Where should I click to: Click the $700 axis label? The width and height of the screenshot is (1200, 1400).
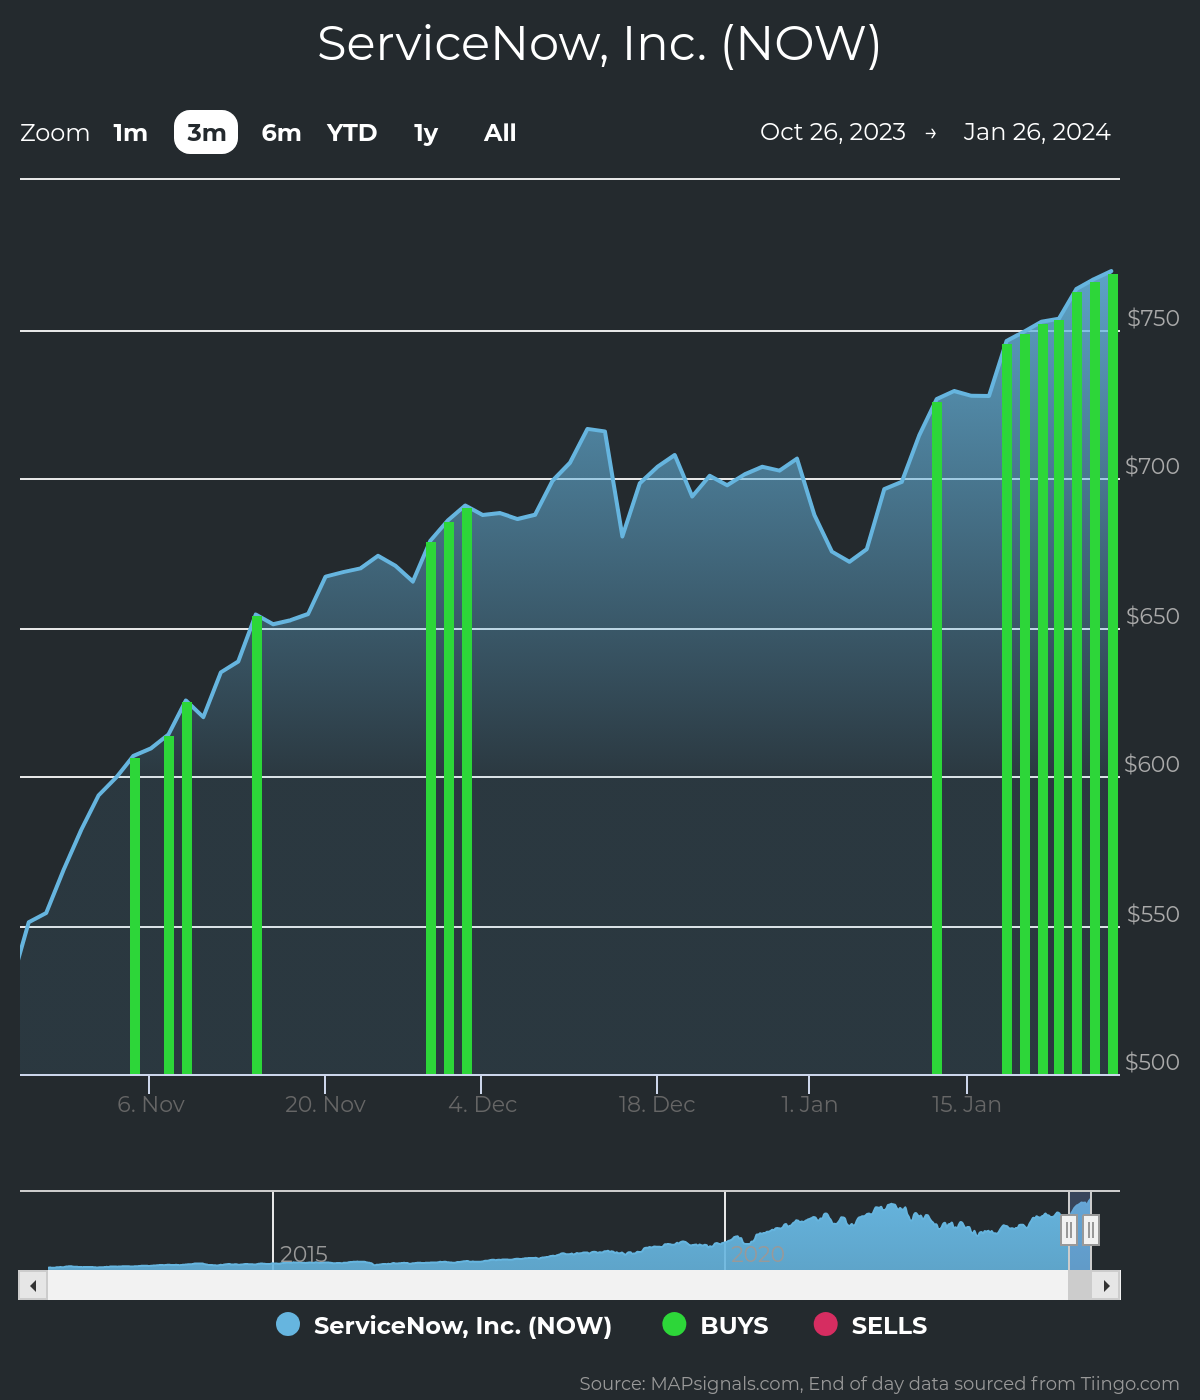click(x=1152, y=466)
